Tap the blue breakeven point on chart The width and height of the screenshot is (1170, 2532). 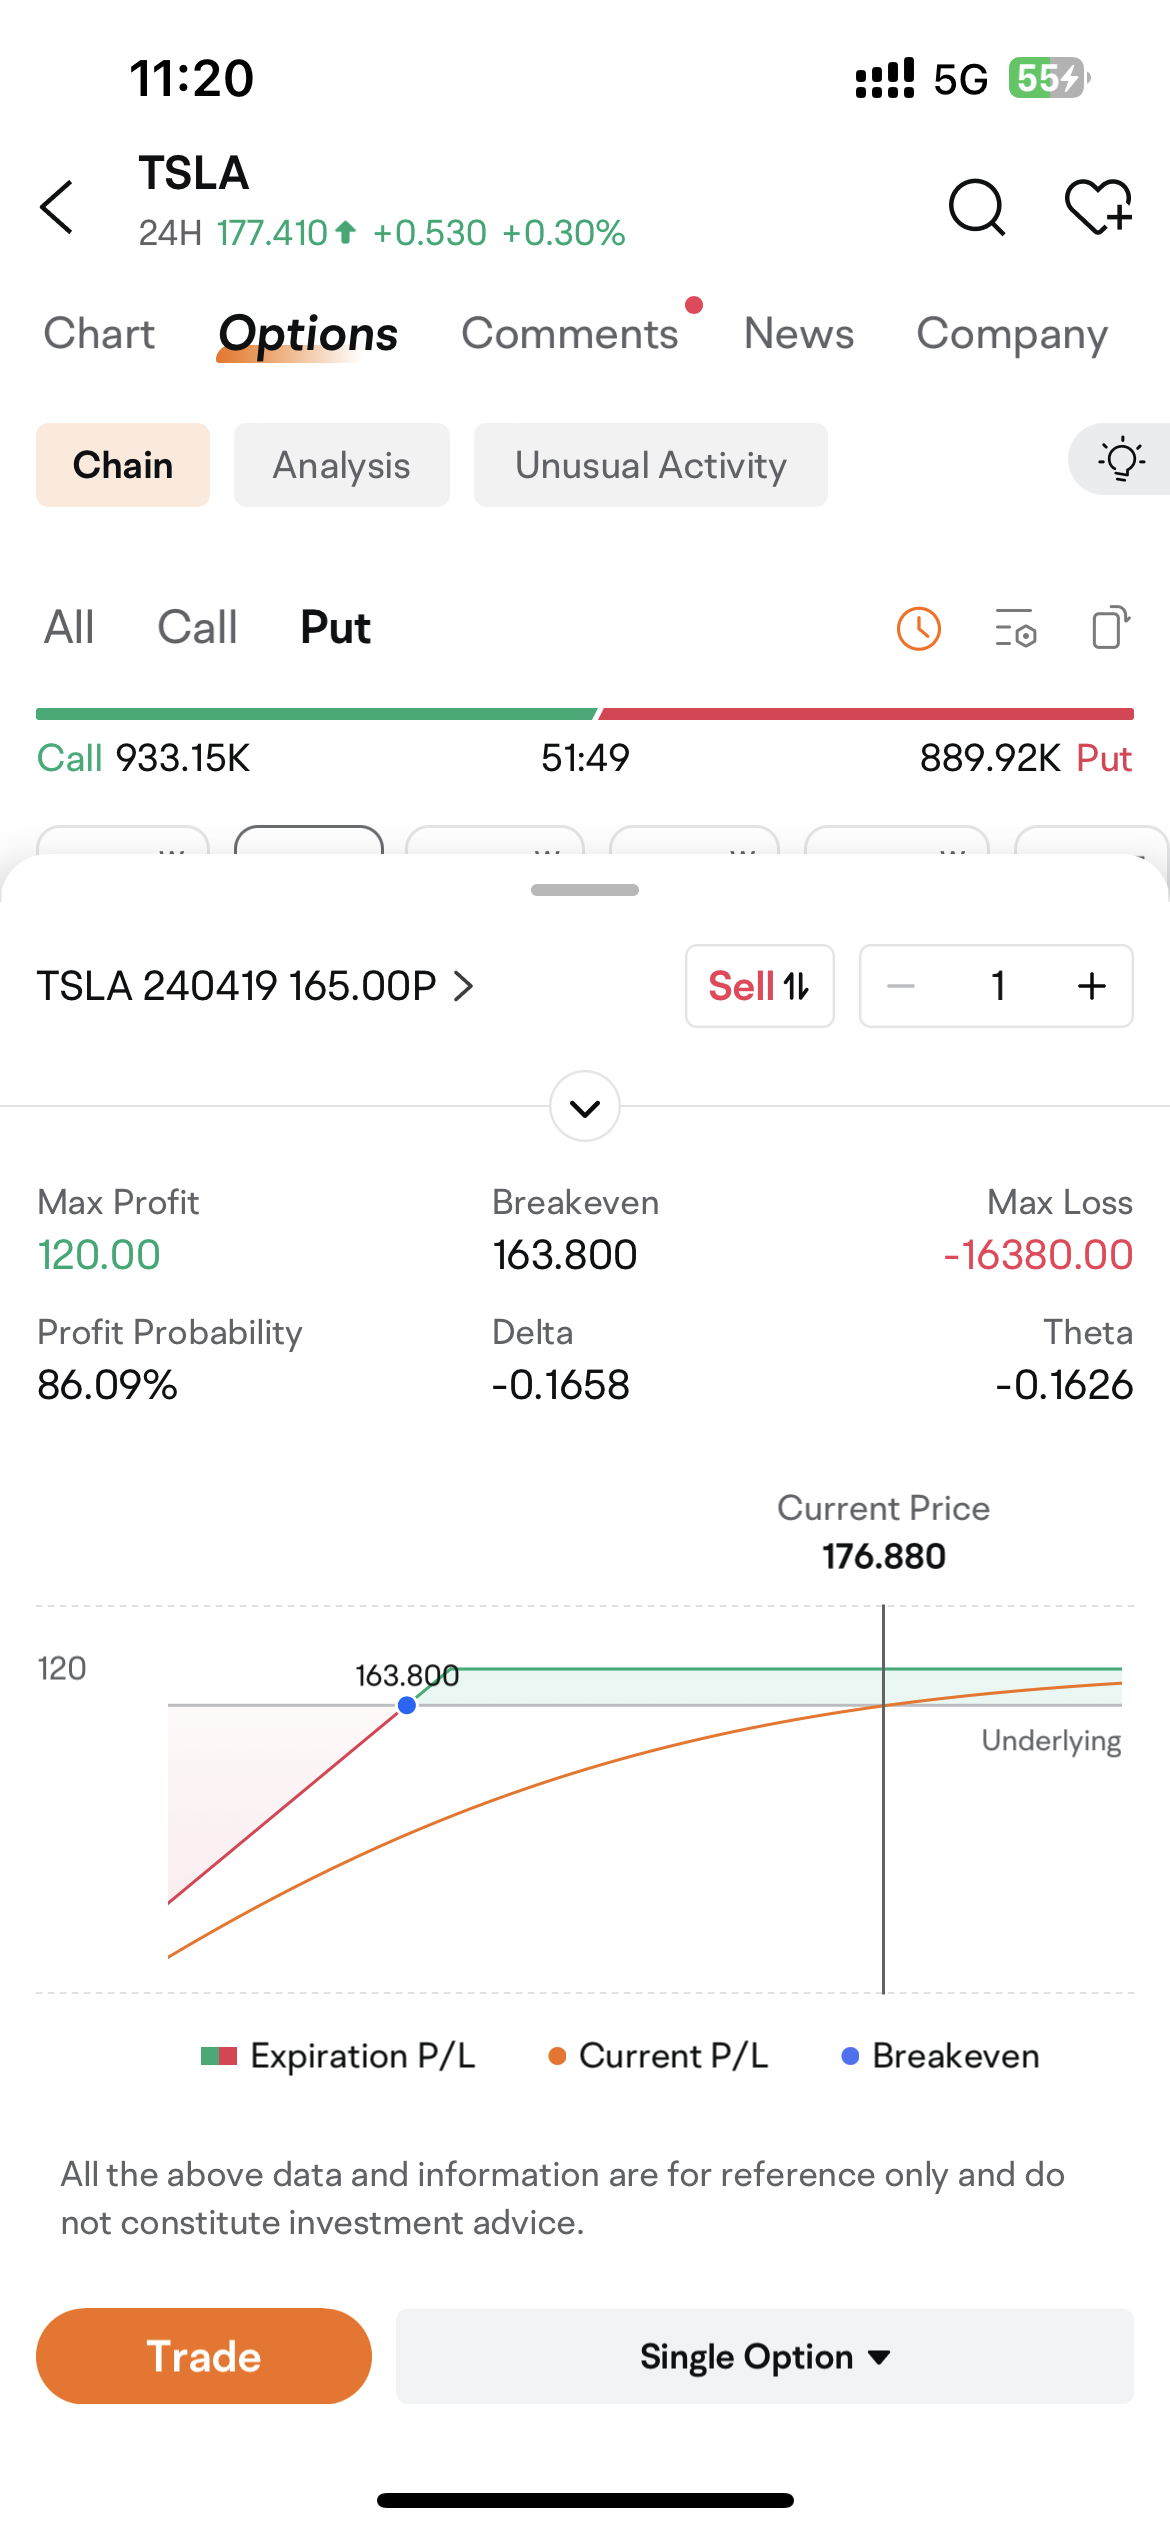click(407, 1705)
